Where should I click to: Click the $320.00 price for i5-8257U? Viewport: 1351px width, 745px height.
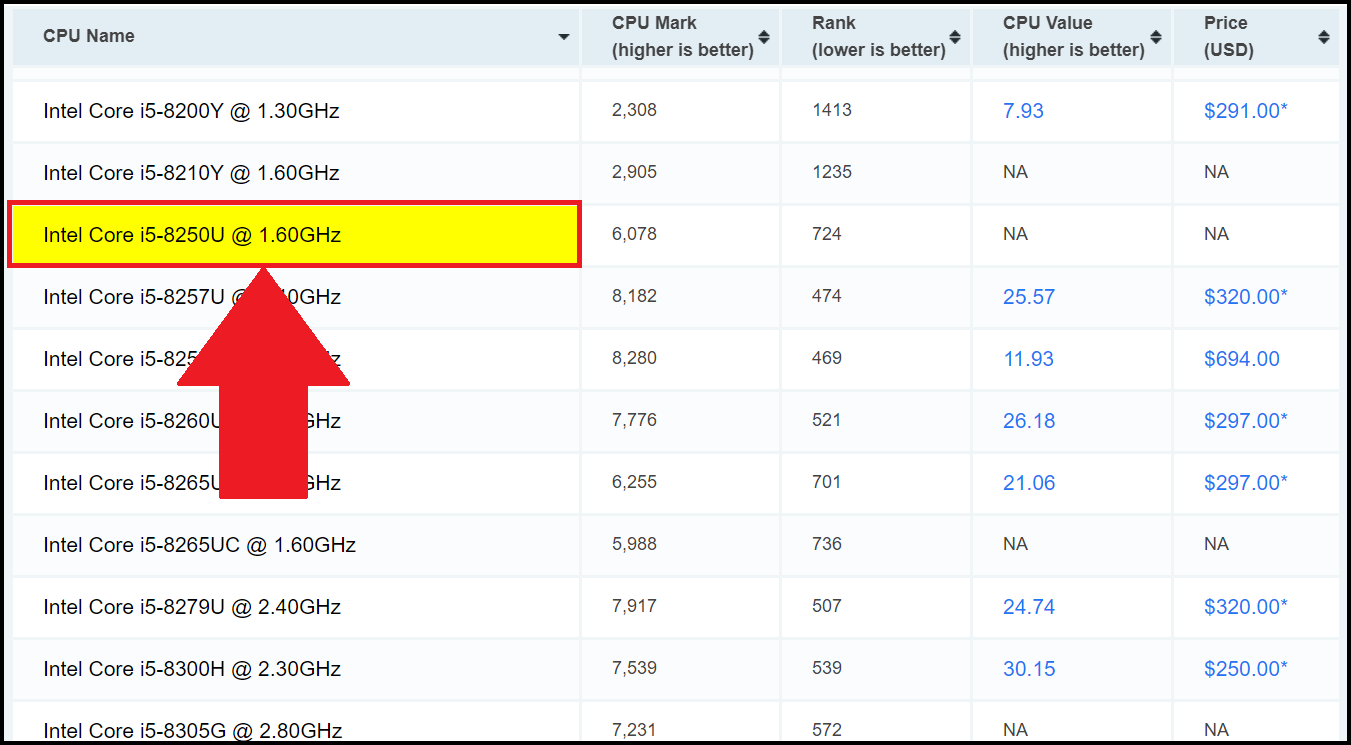tap(1245, 296)
